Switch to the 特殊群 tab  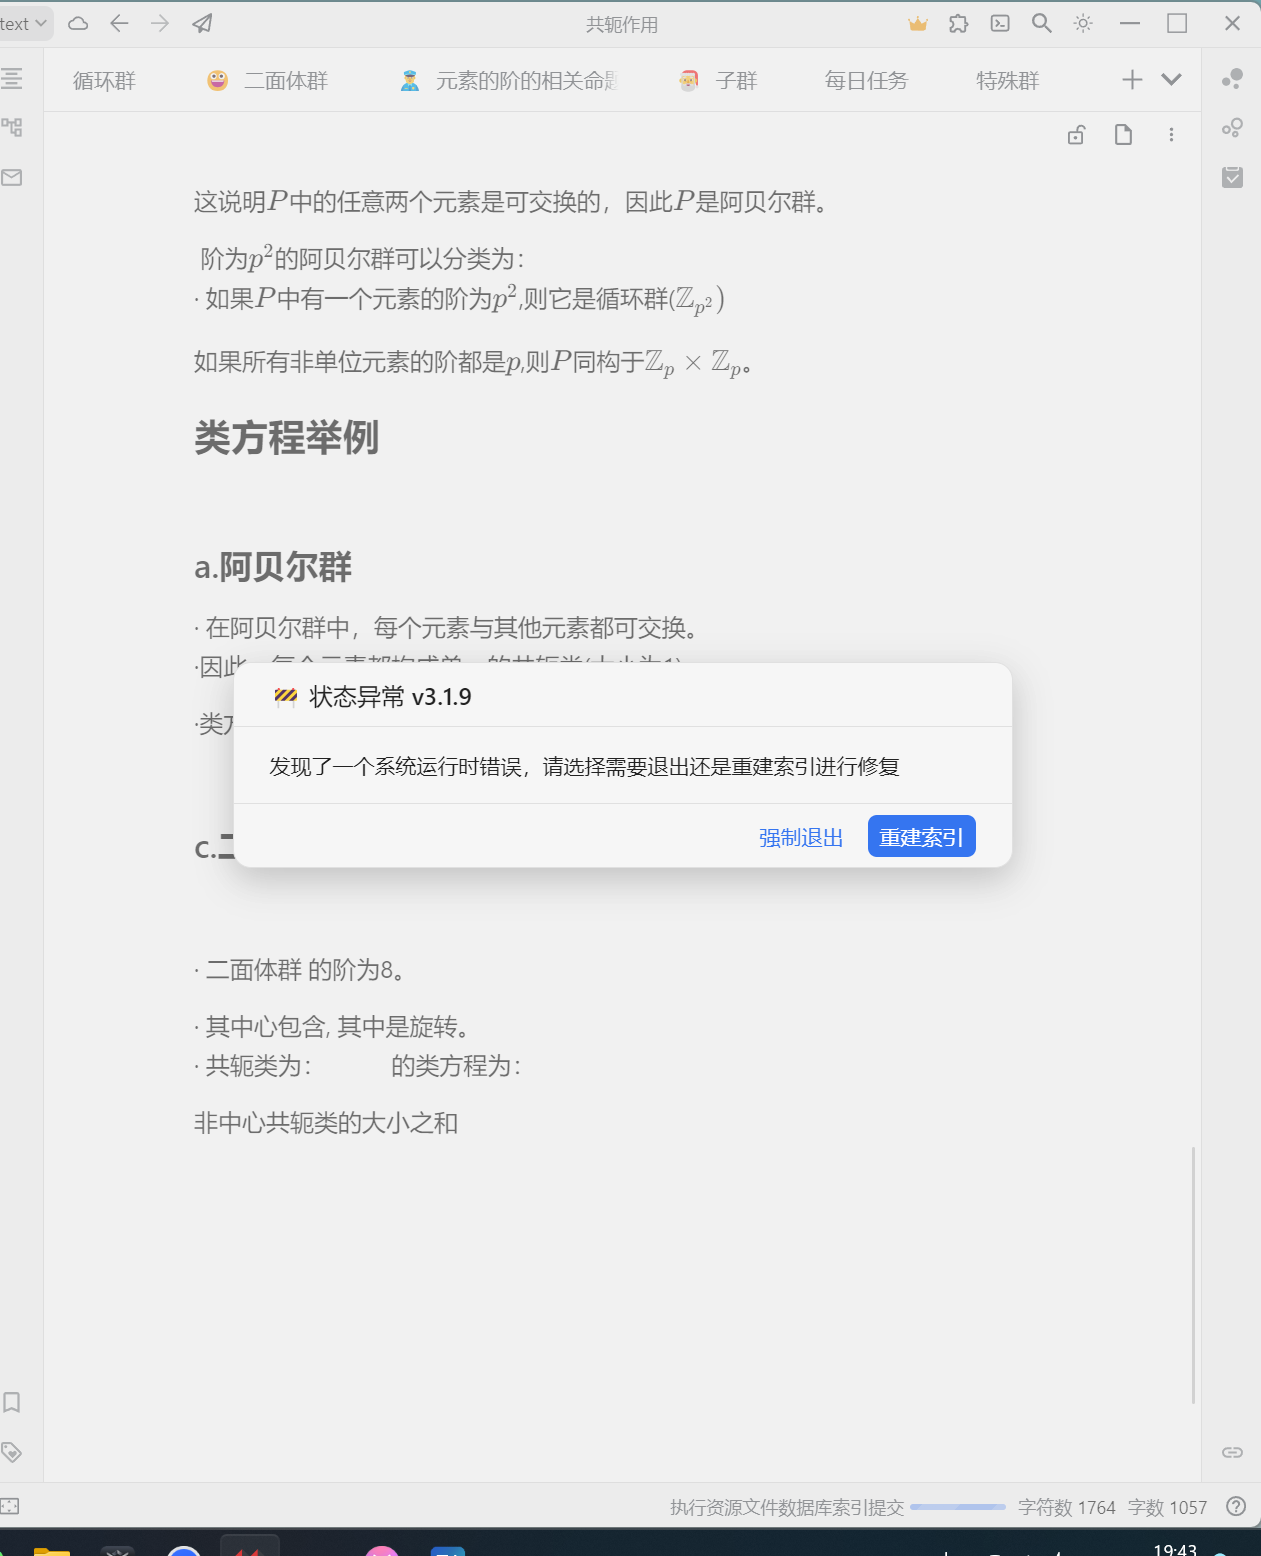[1008, 81]
